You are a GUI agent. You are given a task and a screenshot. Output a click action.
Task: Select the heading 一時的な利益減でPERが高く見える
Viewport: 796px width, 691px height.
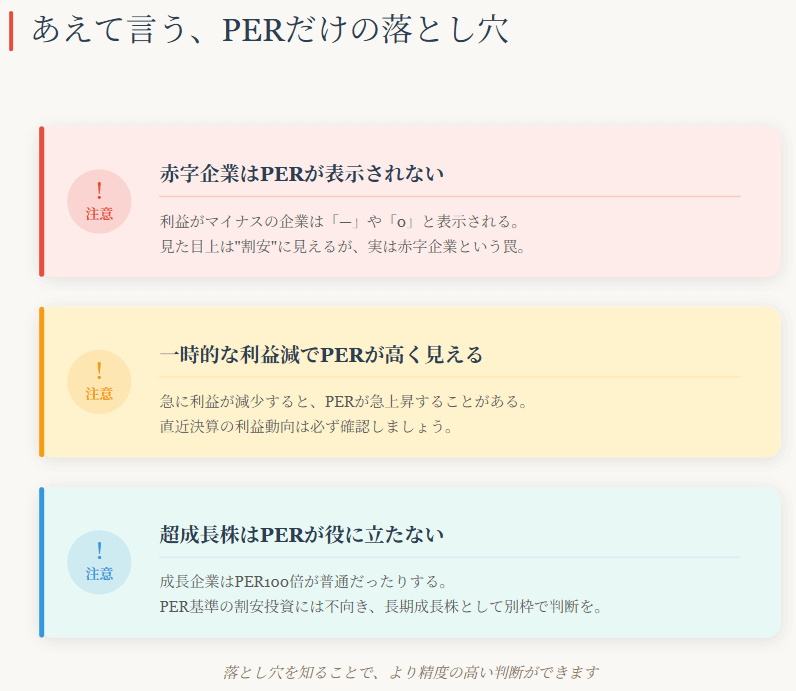tap(321, 355)
